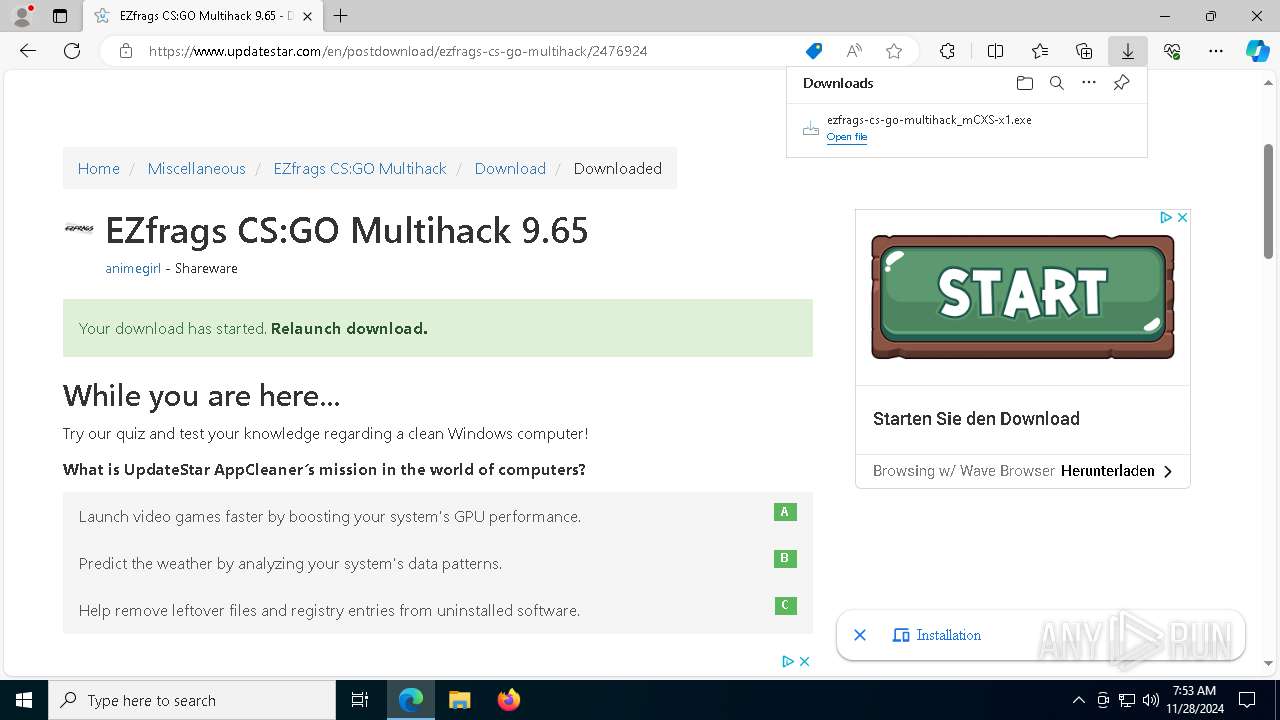The width and height of the screenshot is (1280, 720).
Task: Open Task View on taskbar
Action: pyautogui.click(x=360, y=700)
